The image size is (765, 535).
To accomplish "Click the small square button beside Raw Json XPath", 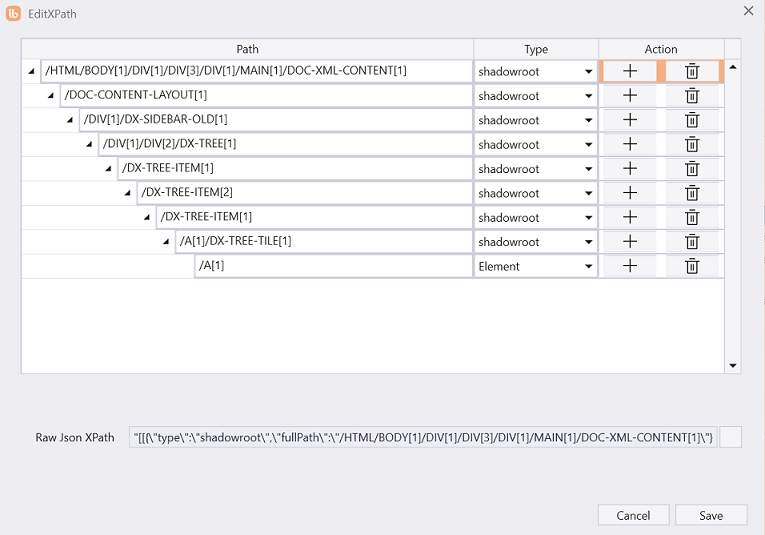I will (730, 437).
